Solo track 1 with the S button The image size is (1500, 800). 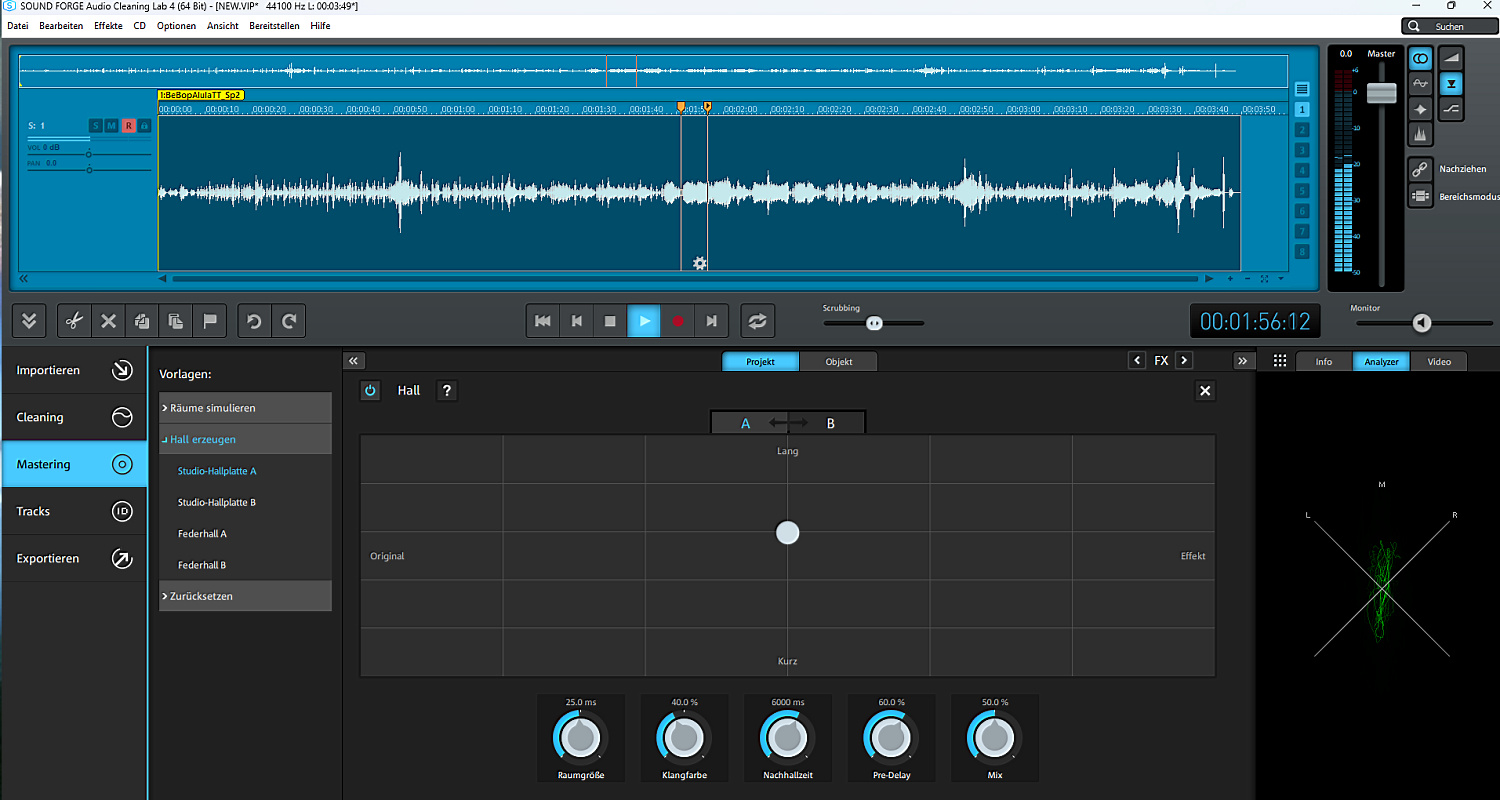[x=96, y=126]
